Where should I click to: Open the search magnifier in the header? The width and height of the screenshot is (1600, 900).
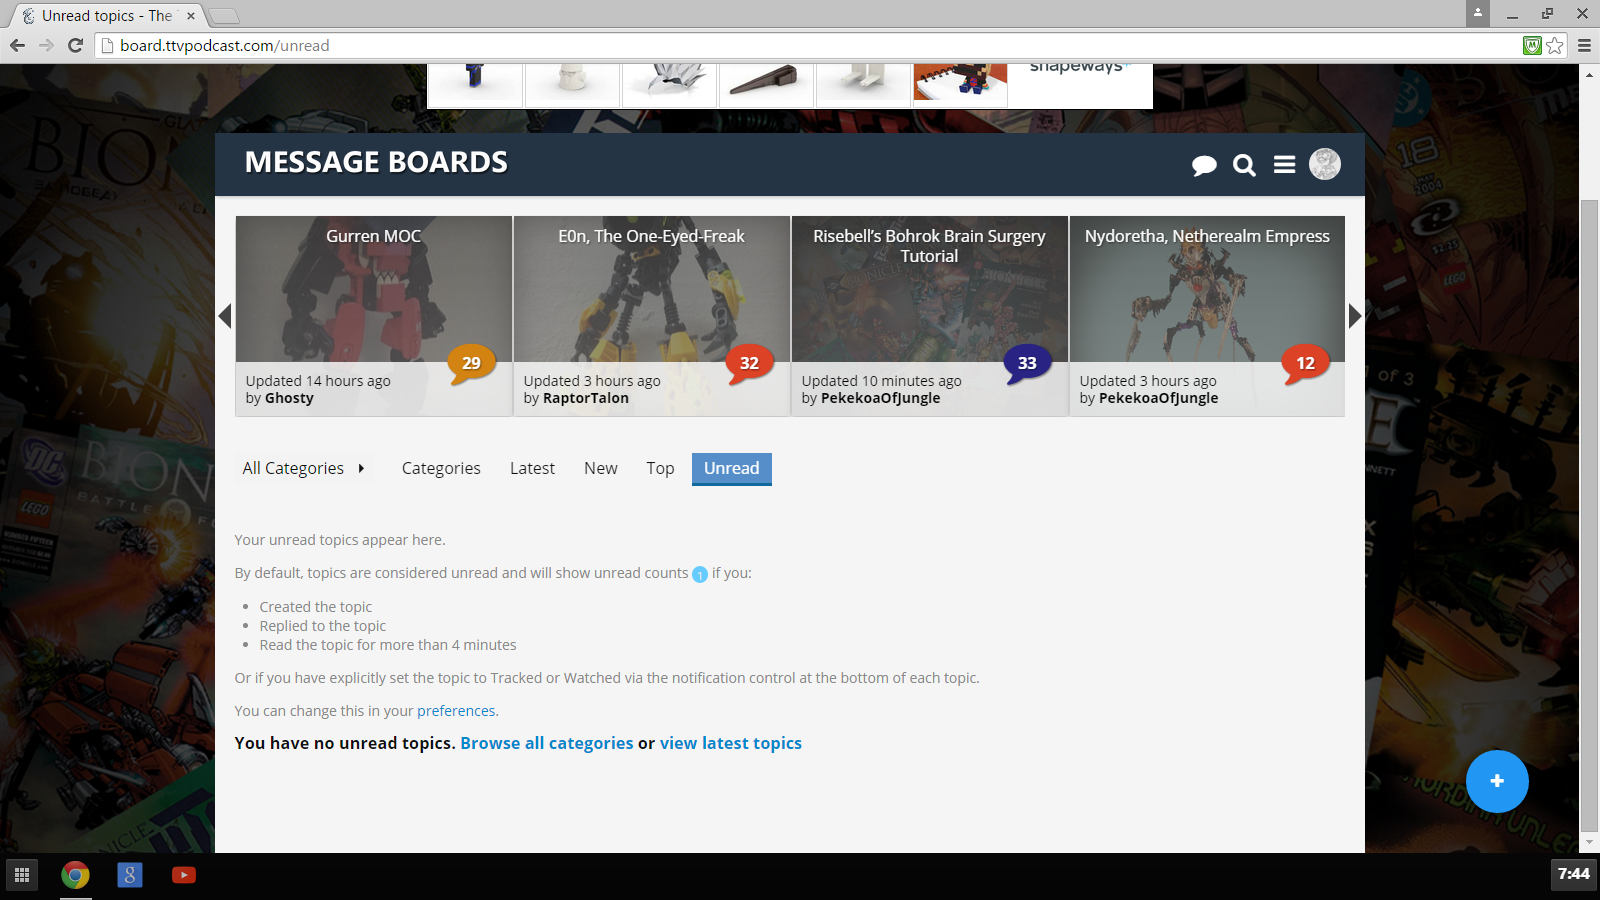tap(1244, 165)
